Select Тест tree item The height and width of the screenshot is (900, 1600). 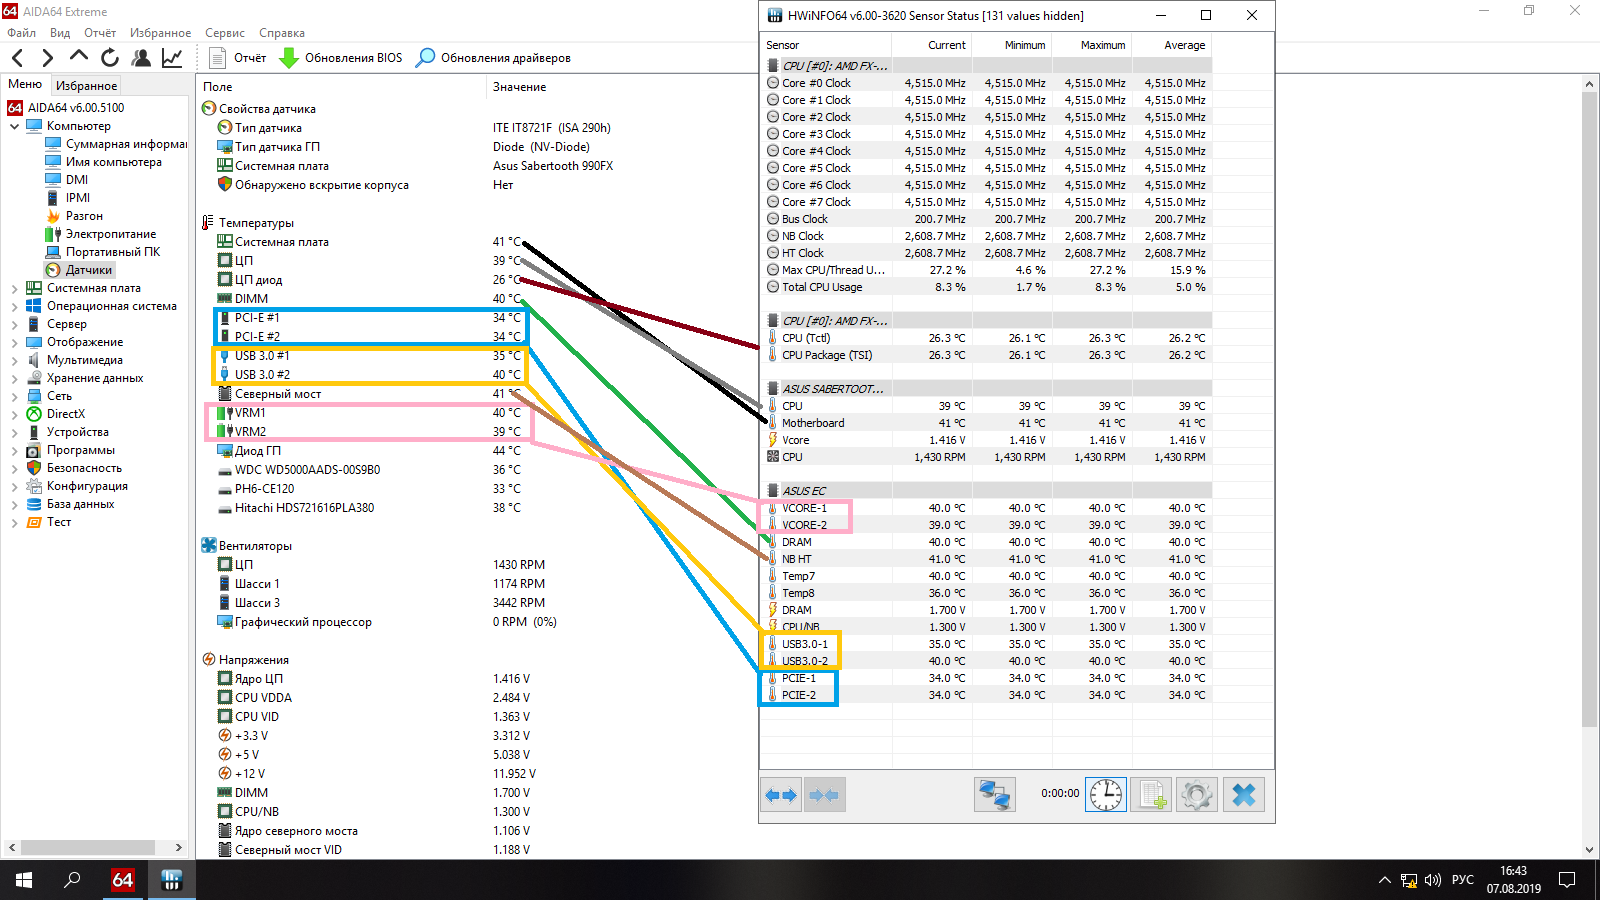pos(49,522)
